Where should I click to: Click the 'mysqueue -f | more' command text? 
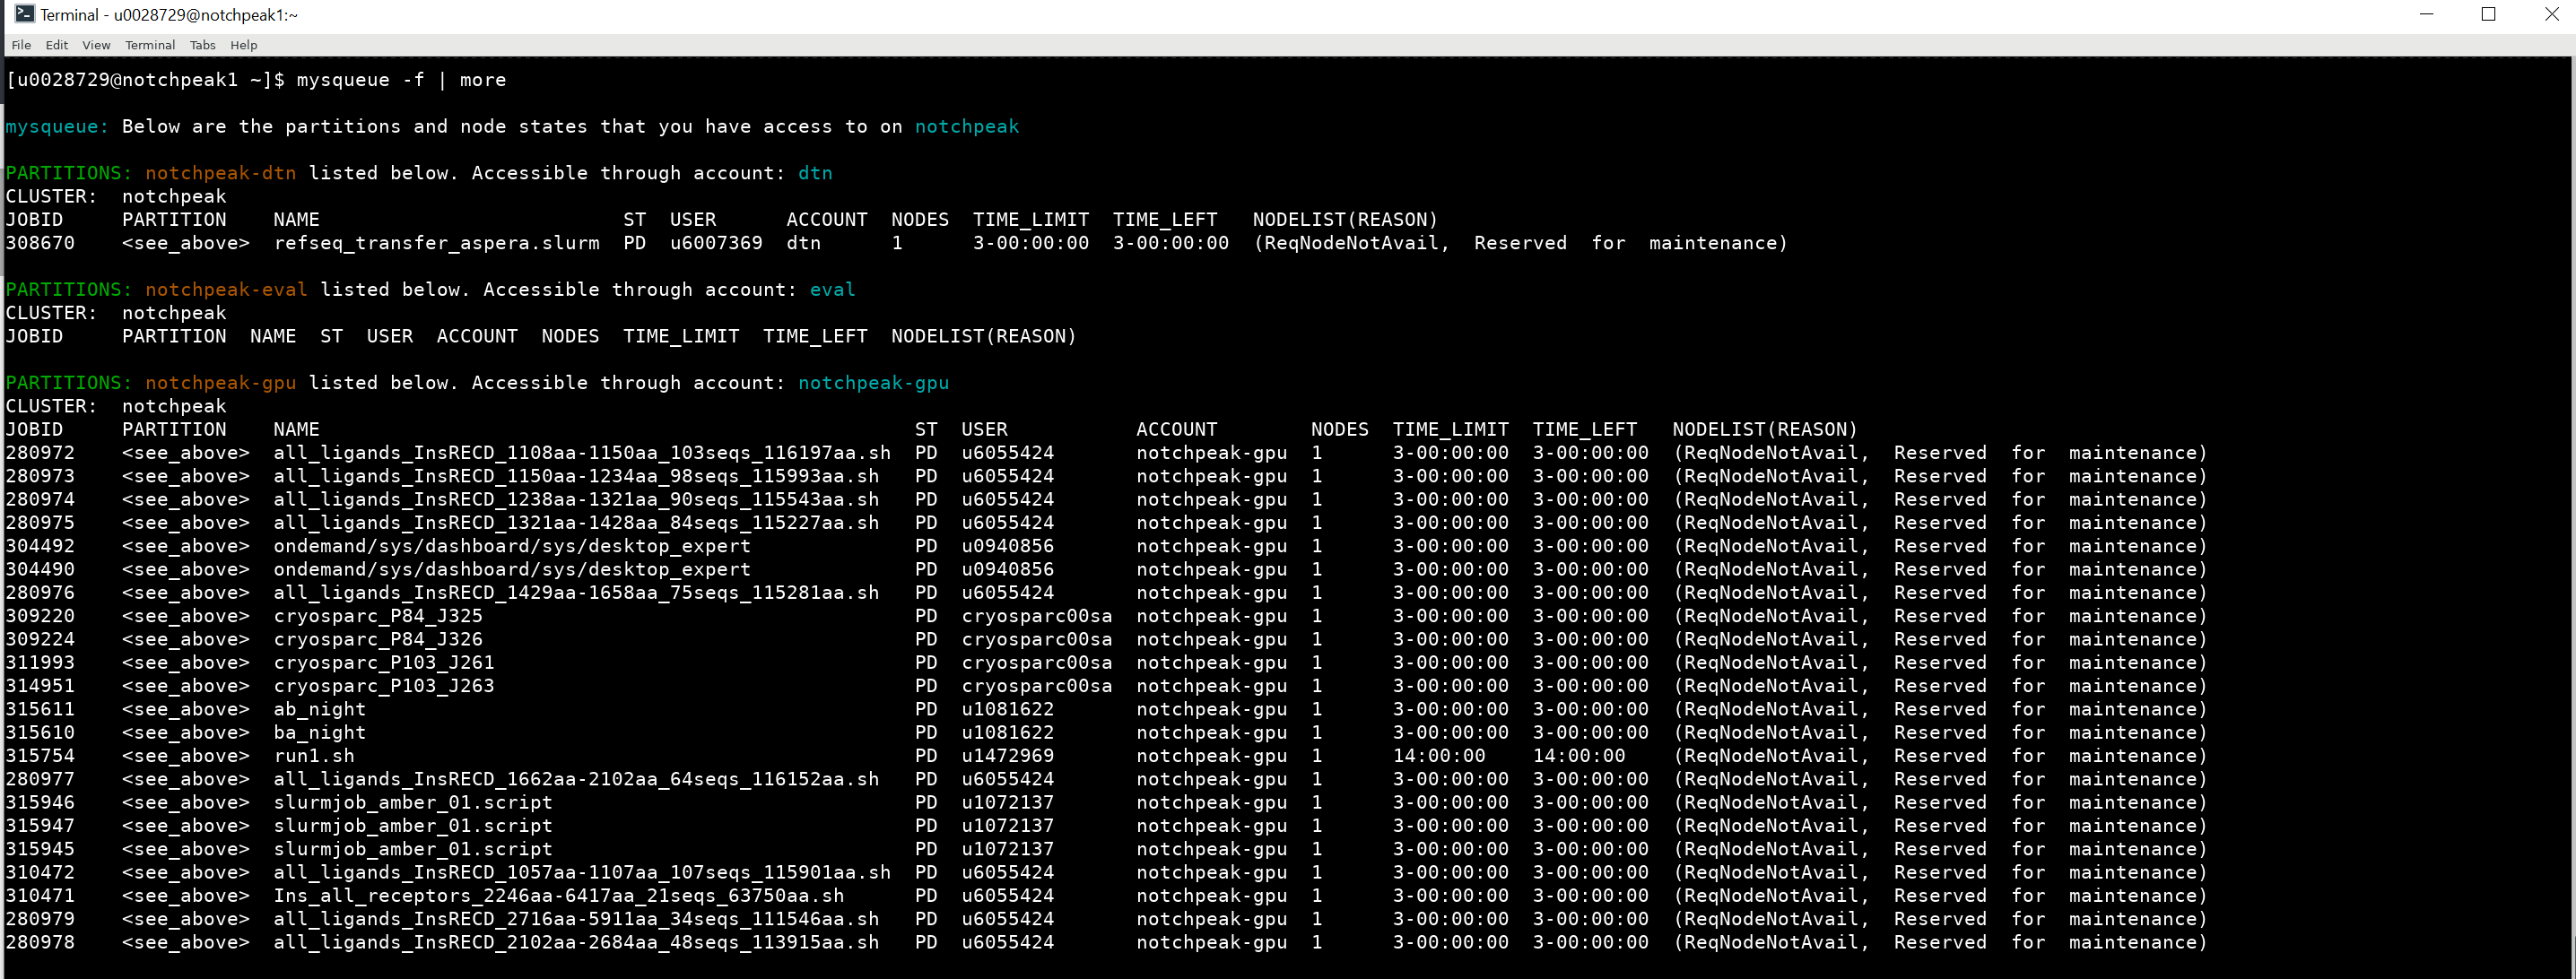tap(401, 80)
